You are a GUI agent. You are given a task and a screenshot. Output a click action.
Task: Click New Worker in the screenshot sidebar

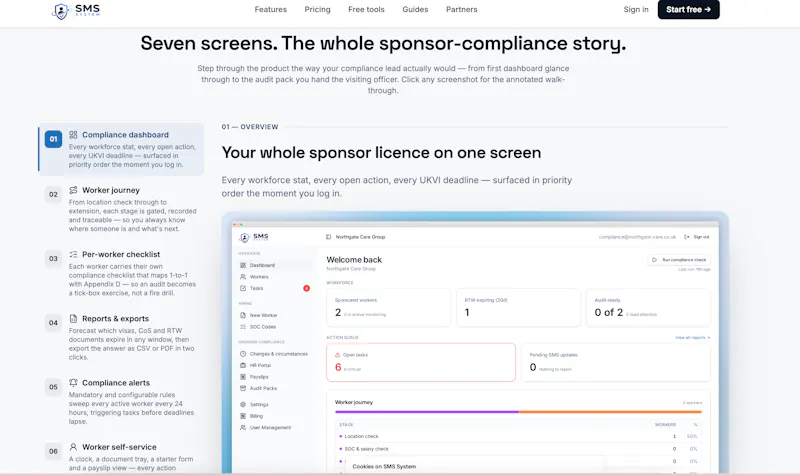click(x=275, y=315)
